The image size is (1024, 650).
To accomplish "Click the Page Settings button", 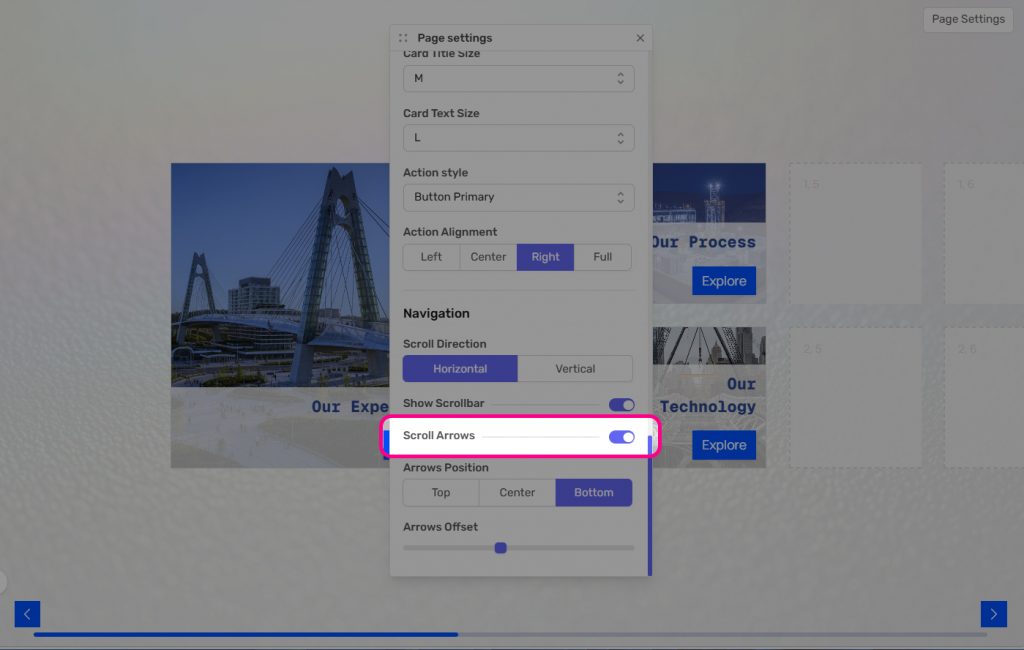I will click(x=967, y=19).
